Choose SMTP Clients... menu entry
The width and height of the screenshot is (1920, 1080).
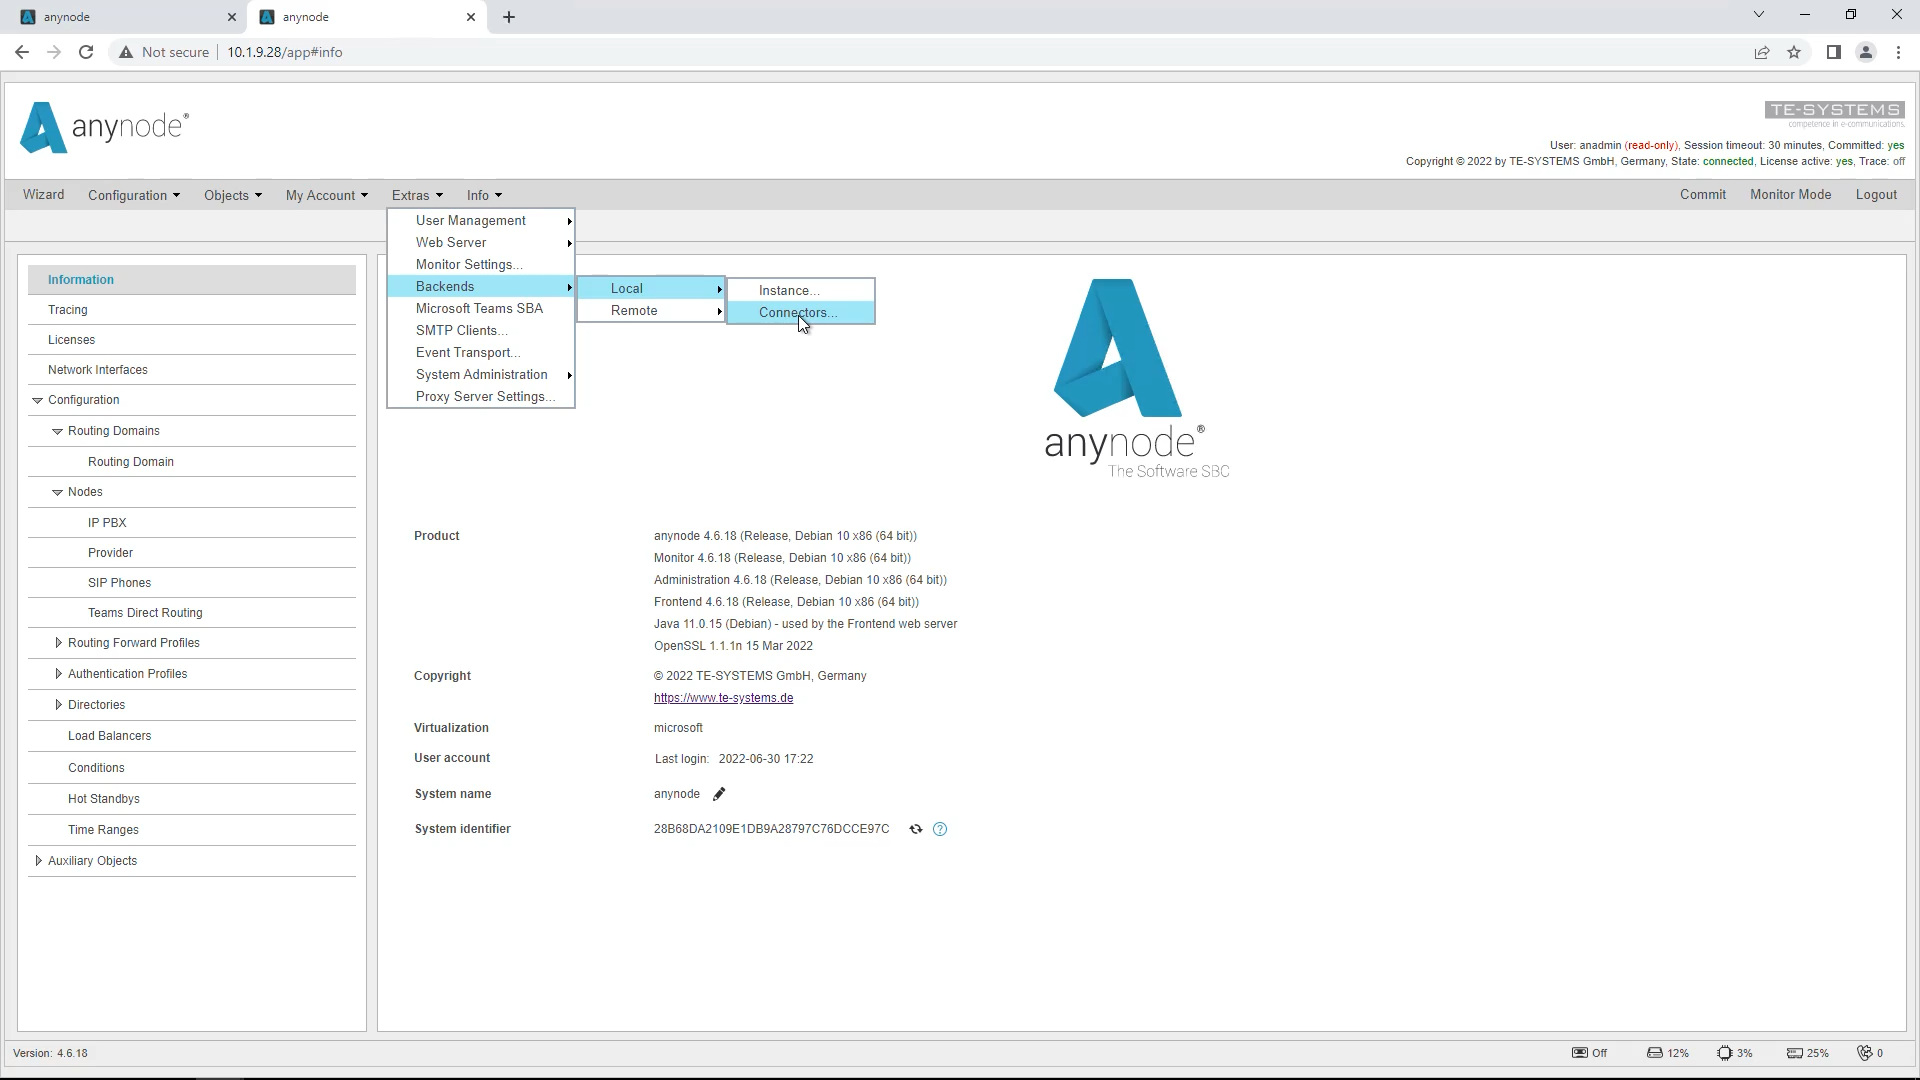481,331
